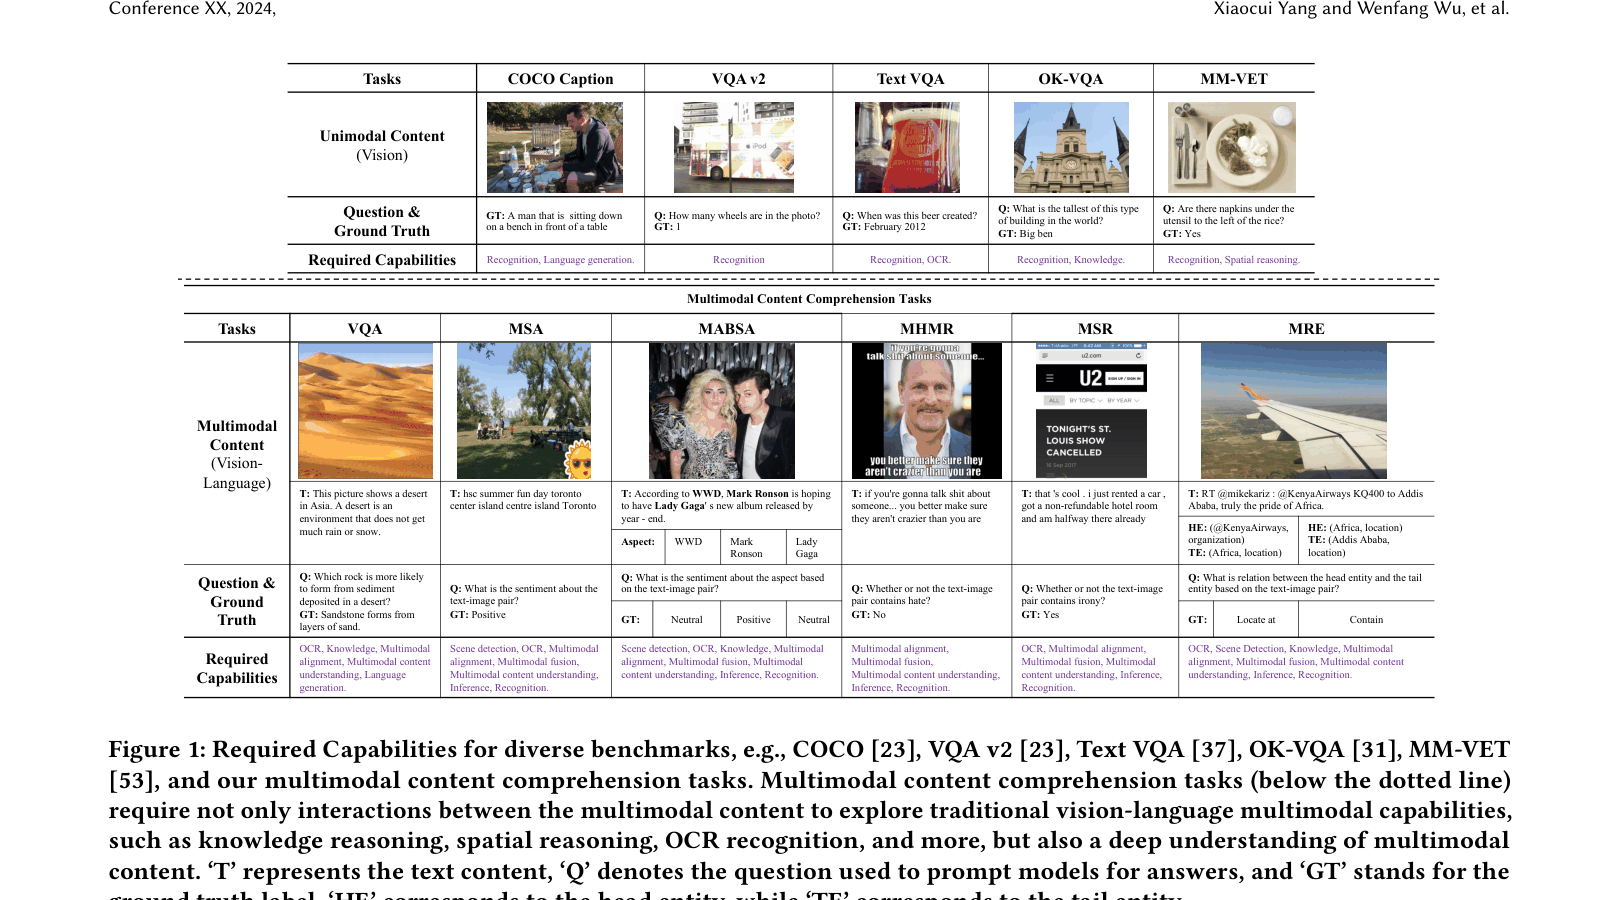1618x900 pixels.
Task: Click the U2 website screenshot image
Action: pos(1091,411)
